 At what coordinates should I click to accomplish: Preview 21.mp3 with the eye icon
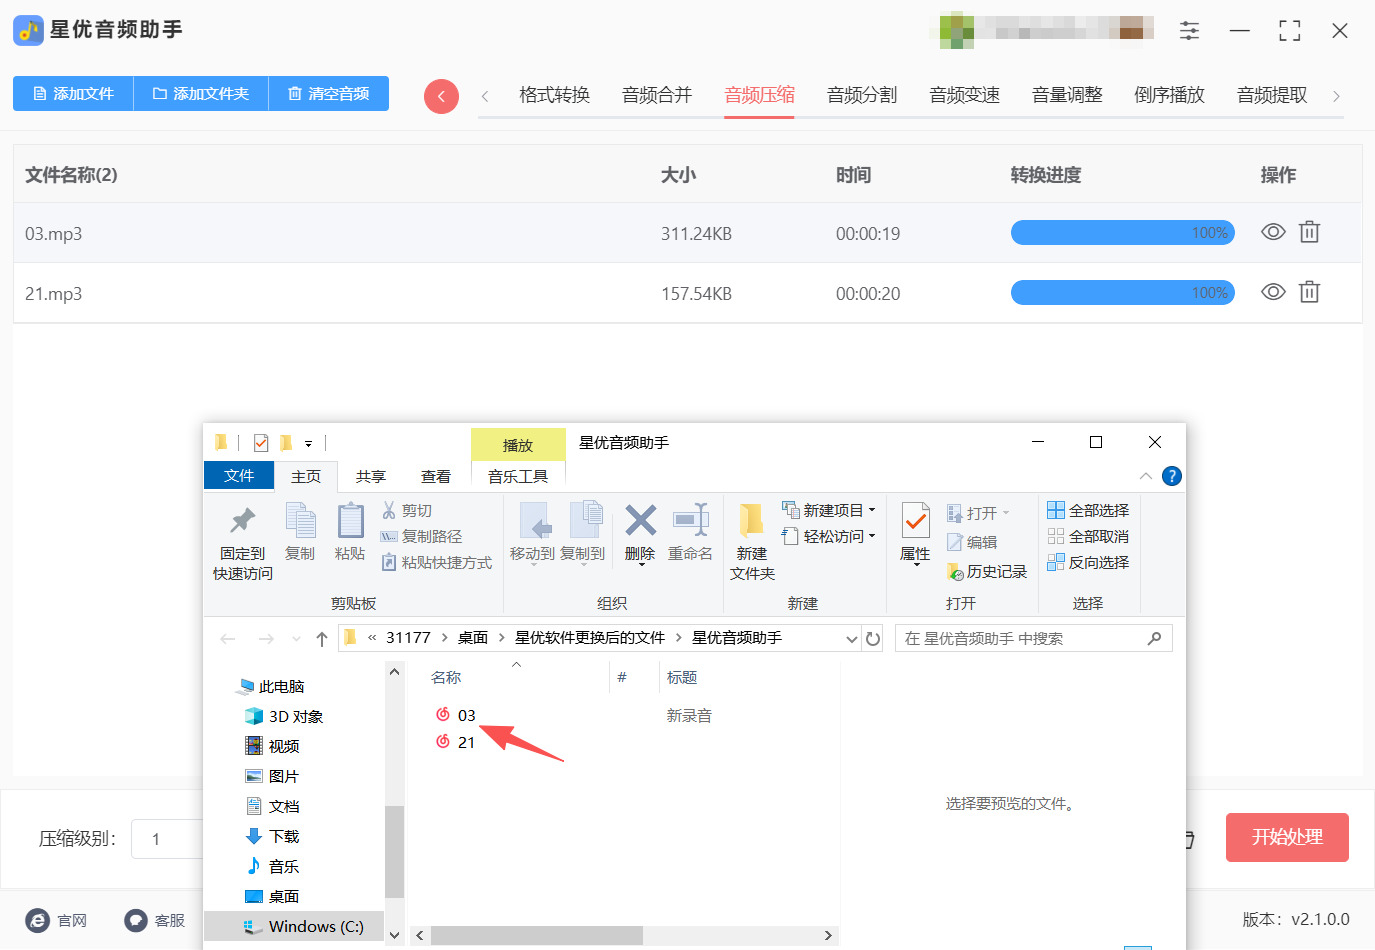[x=1273, y=292]
